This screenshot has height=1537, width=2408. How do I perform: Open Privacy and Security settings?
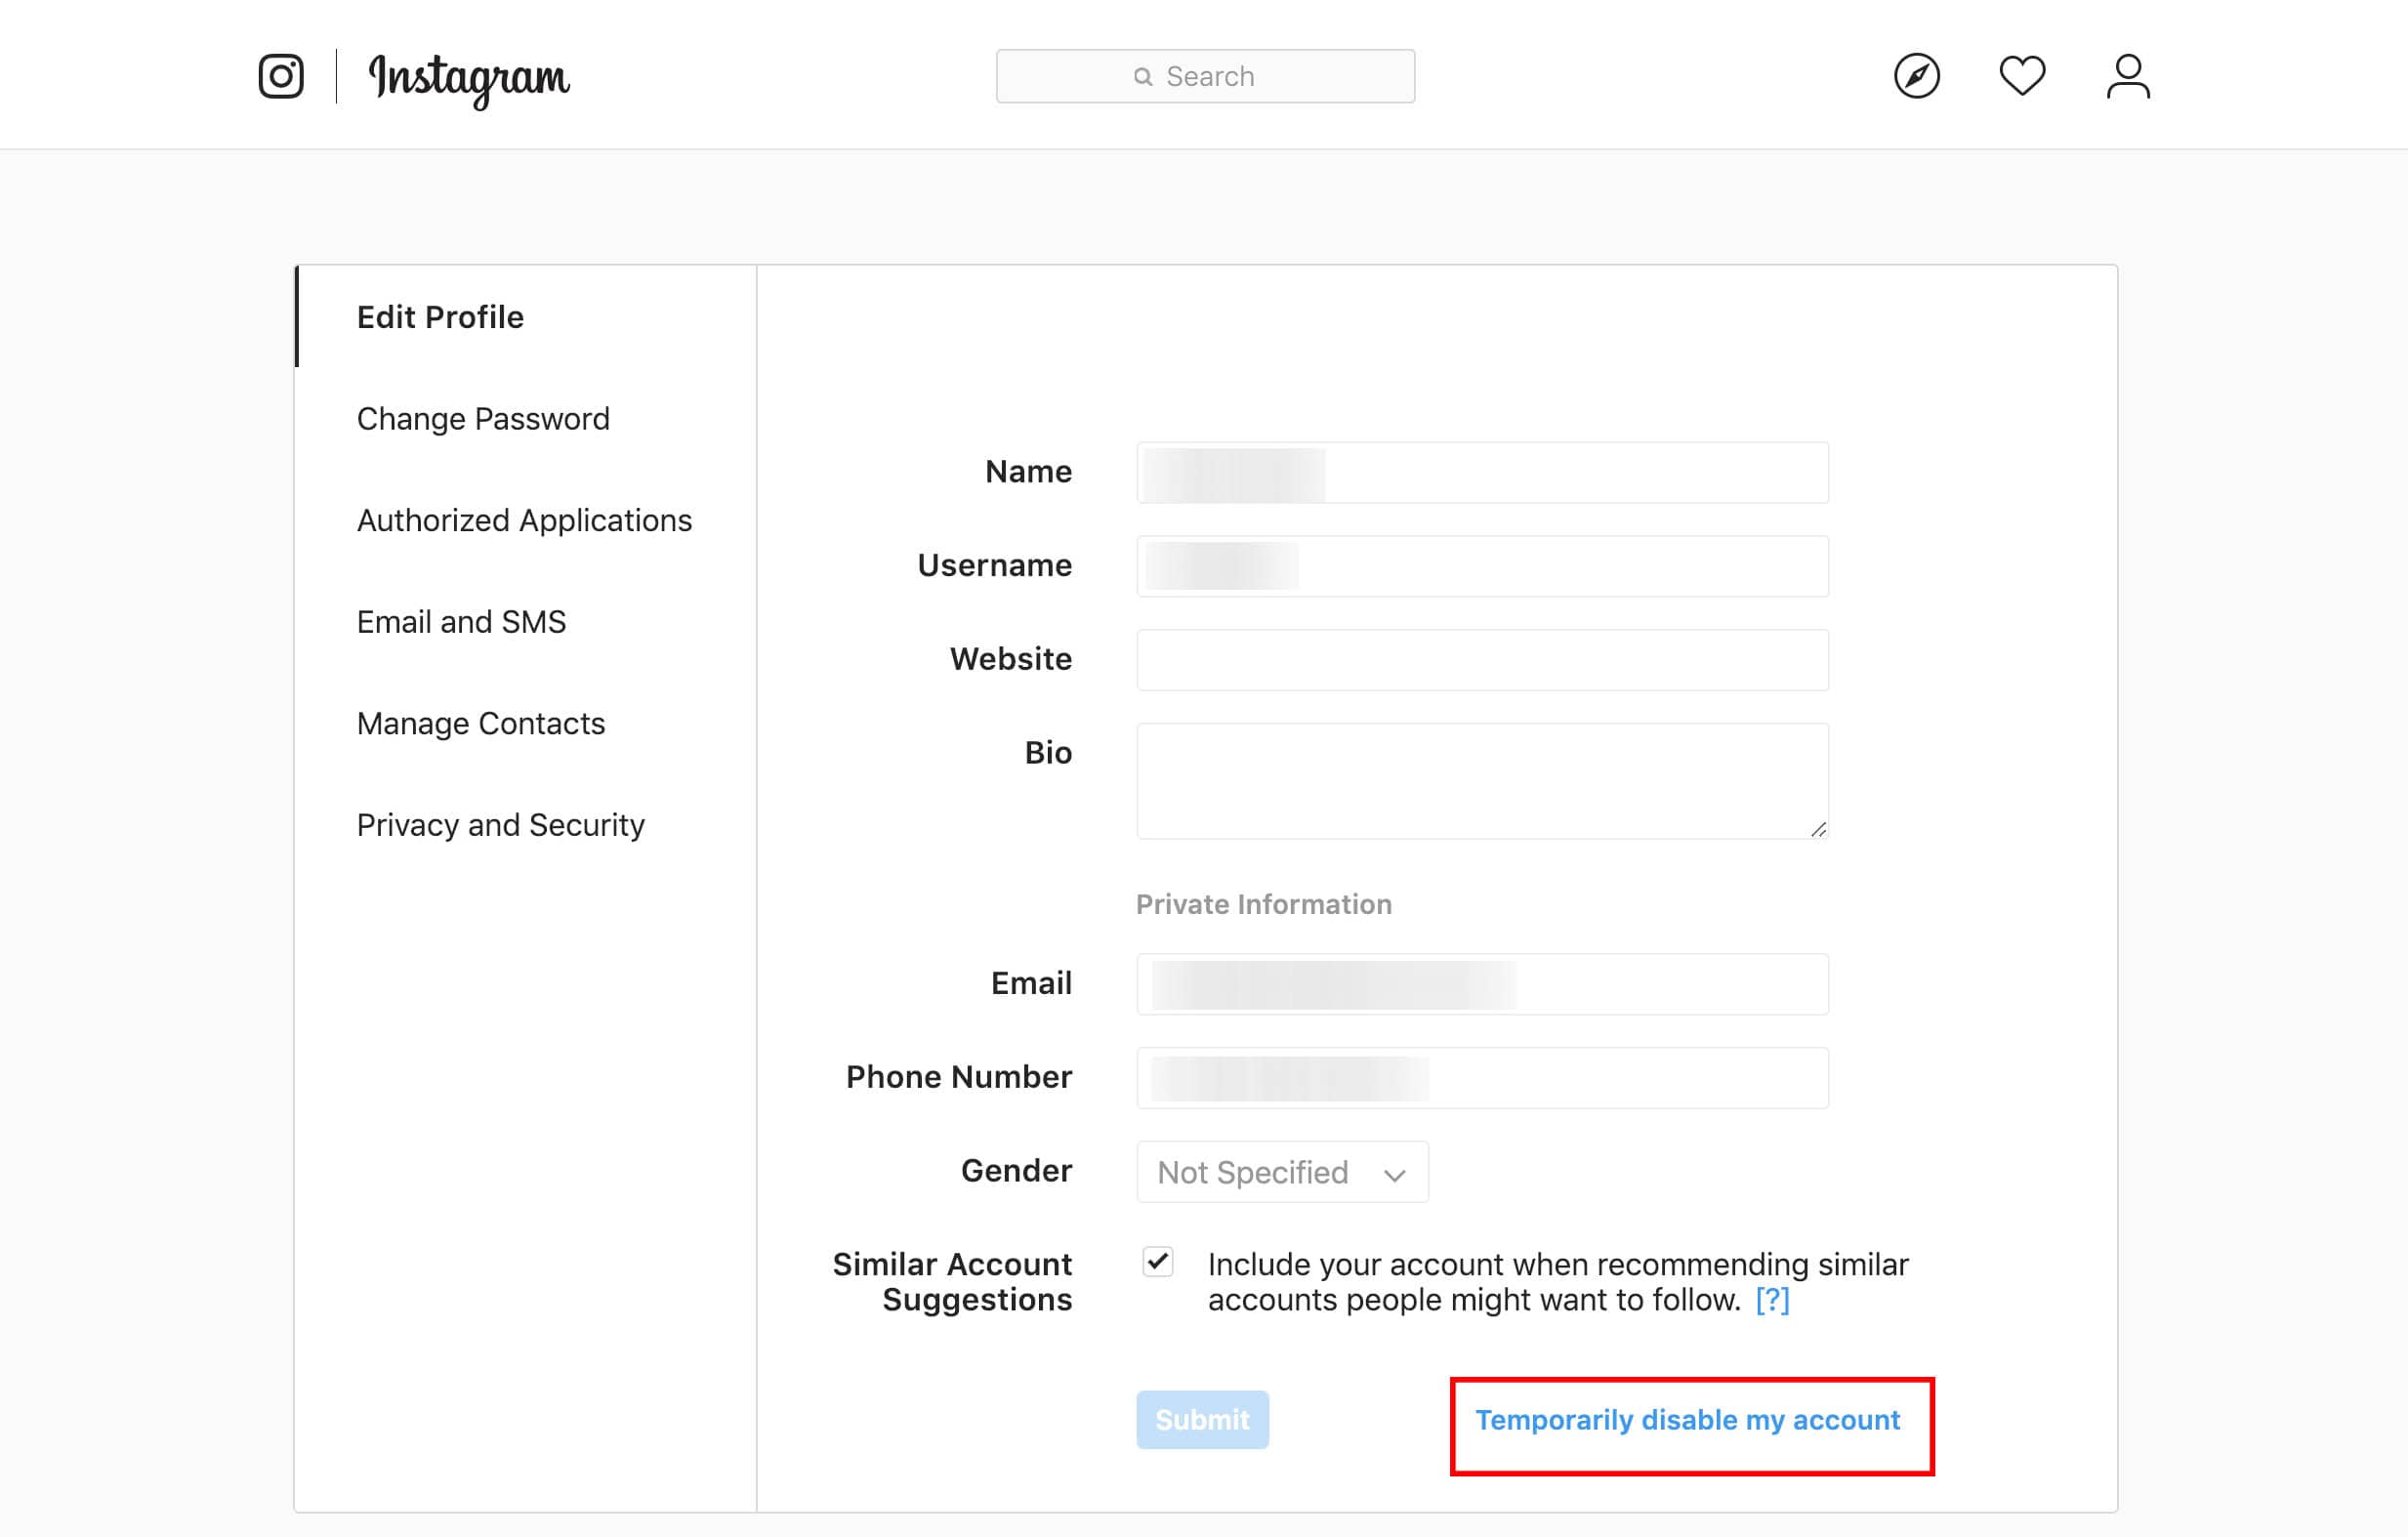tap(500, 825)
